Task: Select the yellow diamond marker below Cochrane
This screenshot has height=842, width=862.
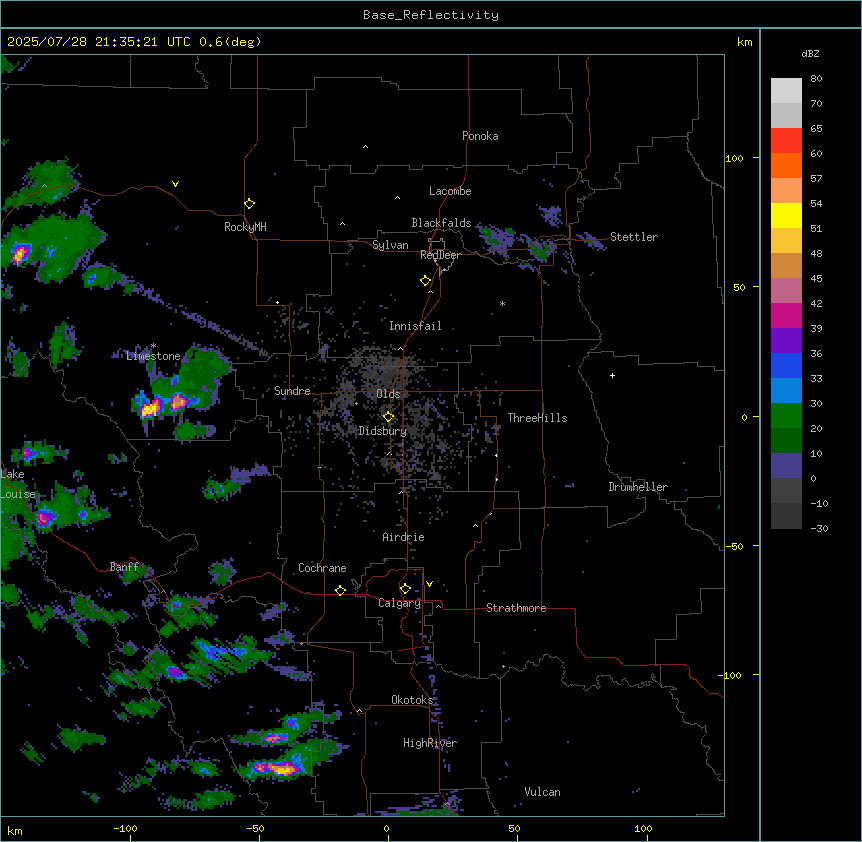Action: pyautogui.click(x=340, y=590)
